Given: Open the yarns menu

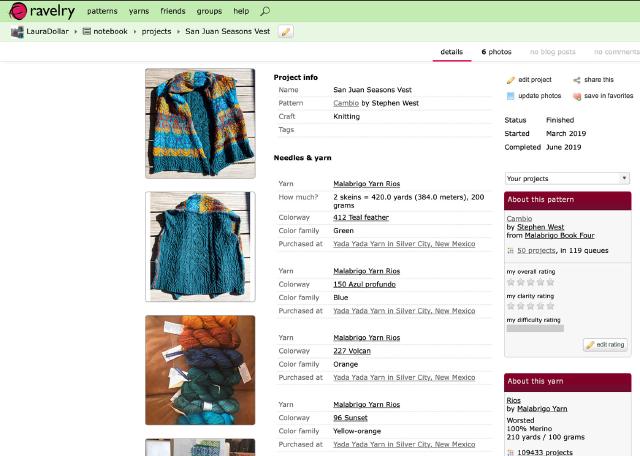Looking at the screenshot, I should click(139, 11).
